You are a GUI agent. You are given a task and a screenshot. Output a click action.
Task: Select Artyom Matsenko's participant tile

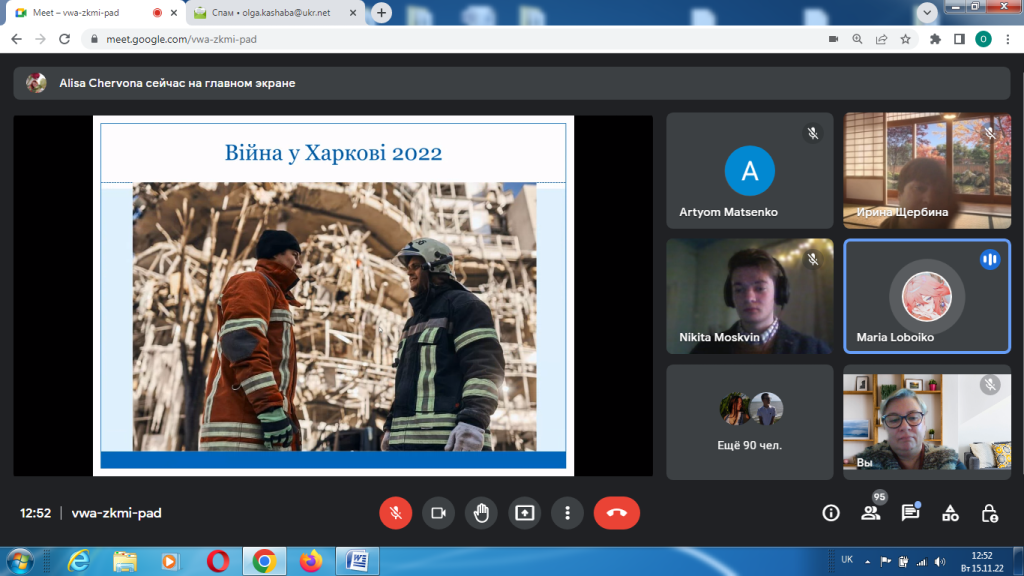click(x=750, y=170)
